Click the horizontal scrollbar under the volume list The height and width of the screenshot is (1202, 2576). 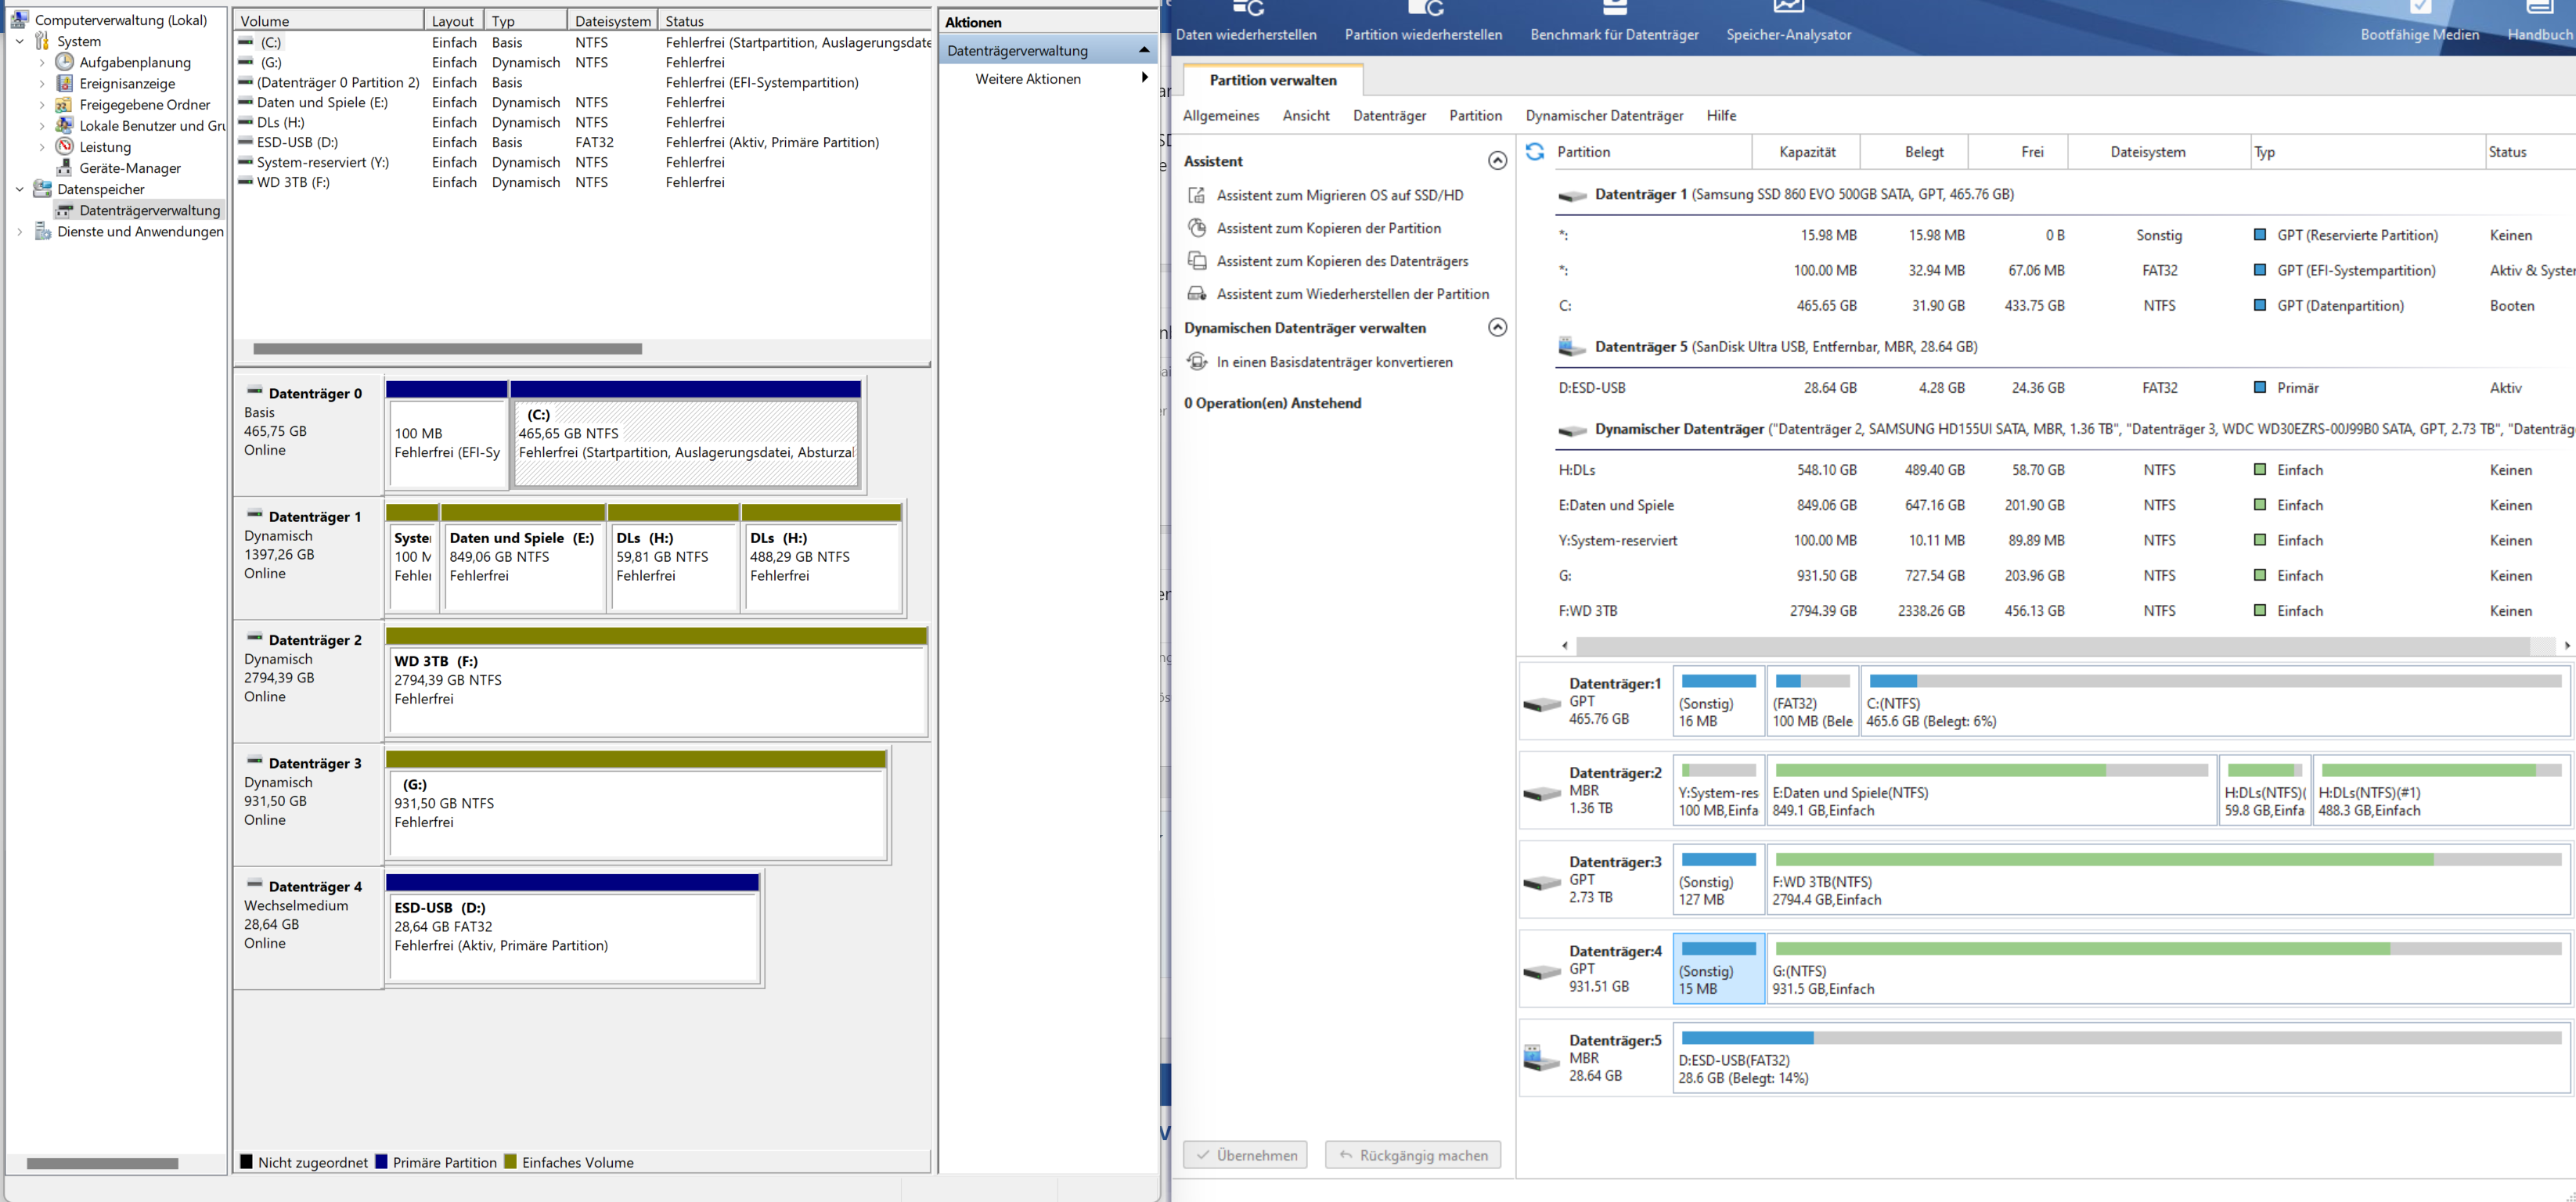click(x=447, y=349)
